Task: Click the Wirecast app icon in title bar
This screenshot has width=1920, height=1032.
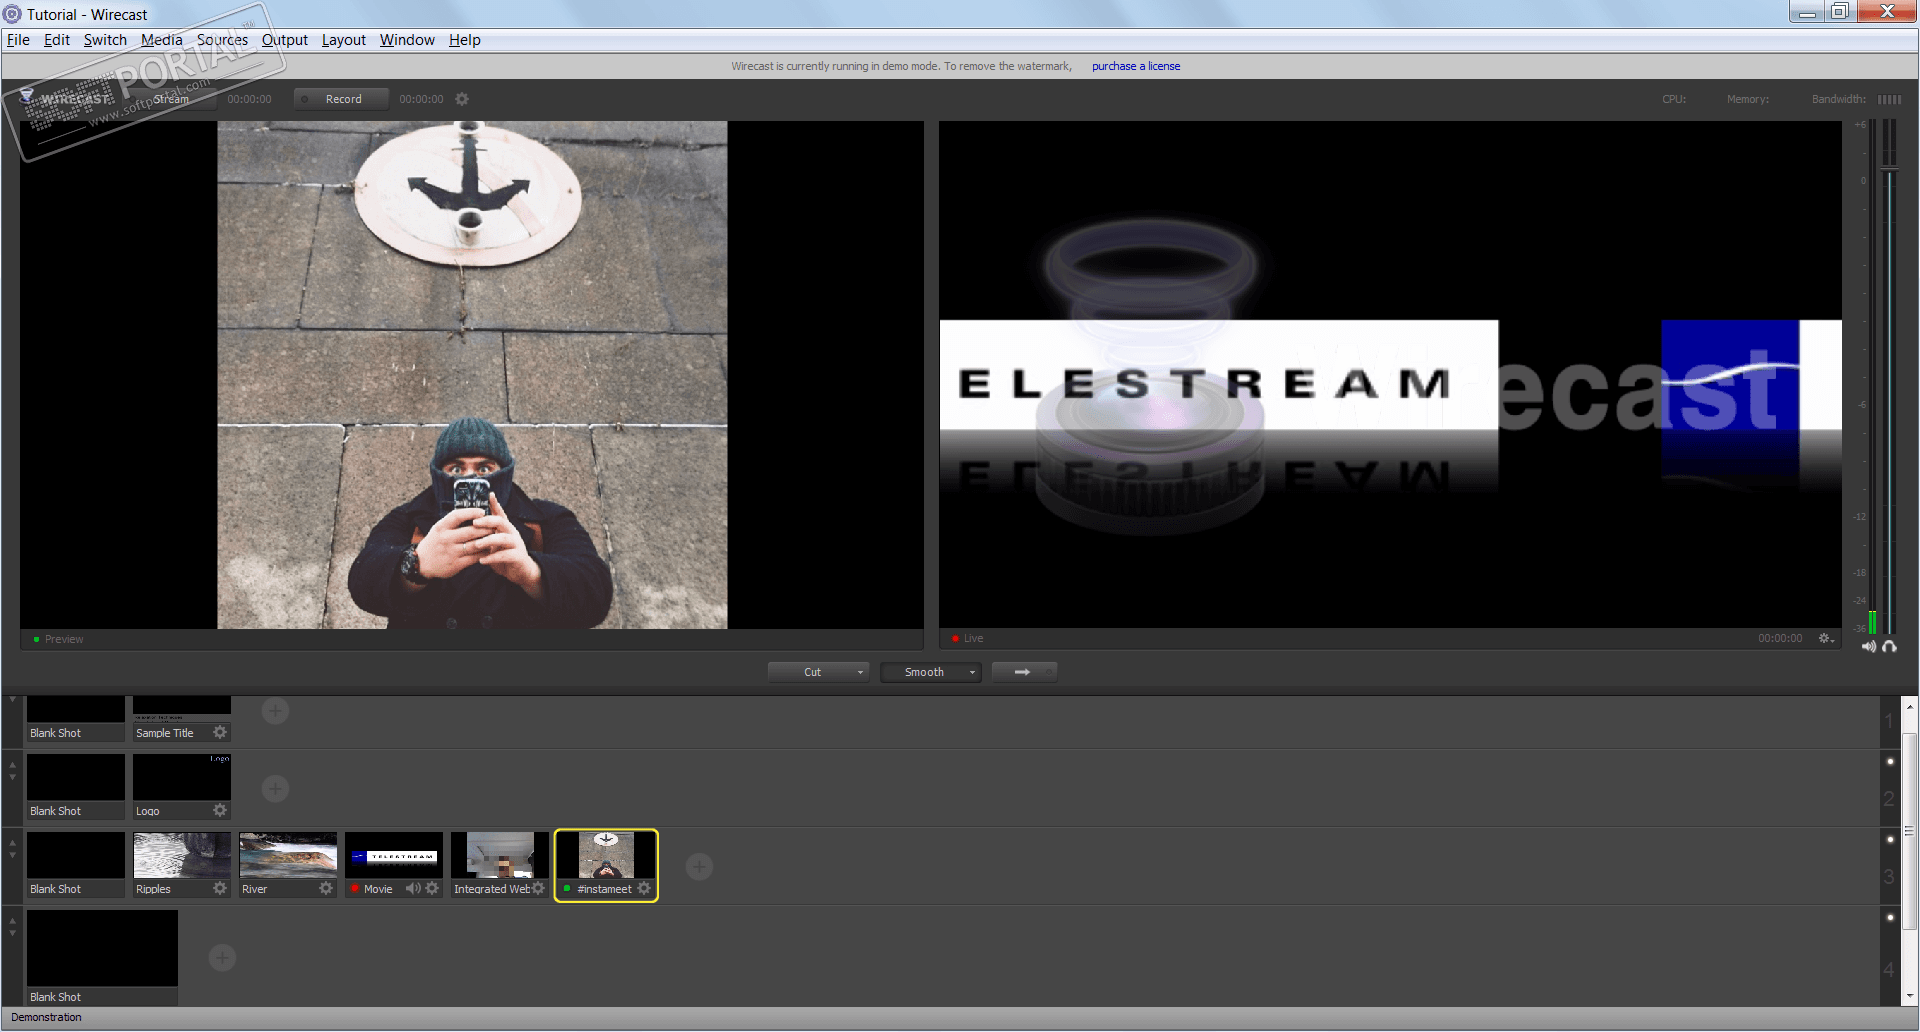Action: click(12, 14)
